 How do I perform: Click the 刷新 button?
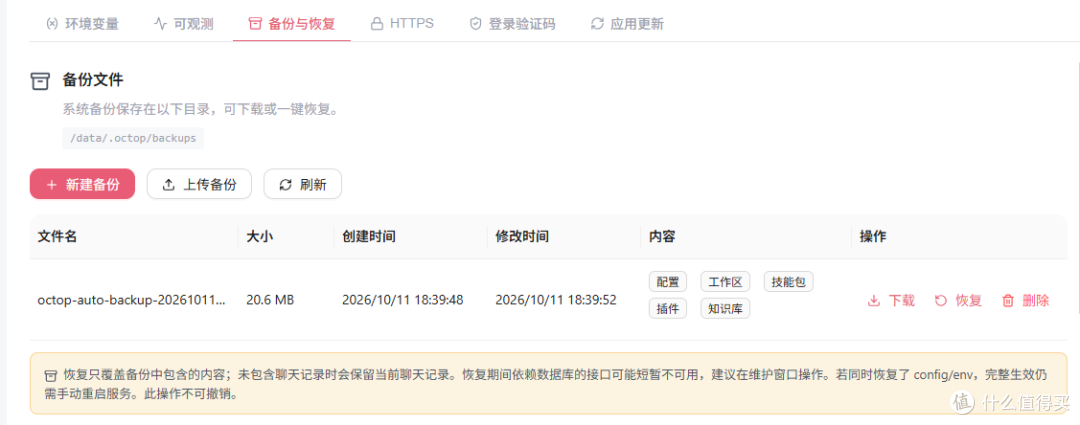[x=302, y=184]
